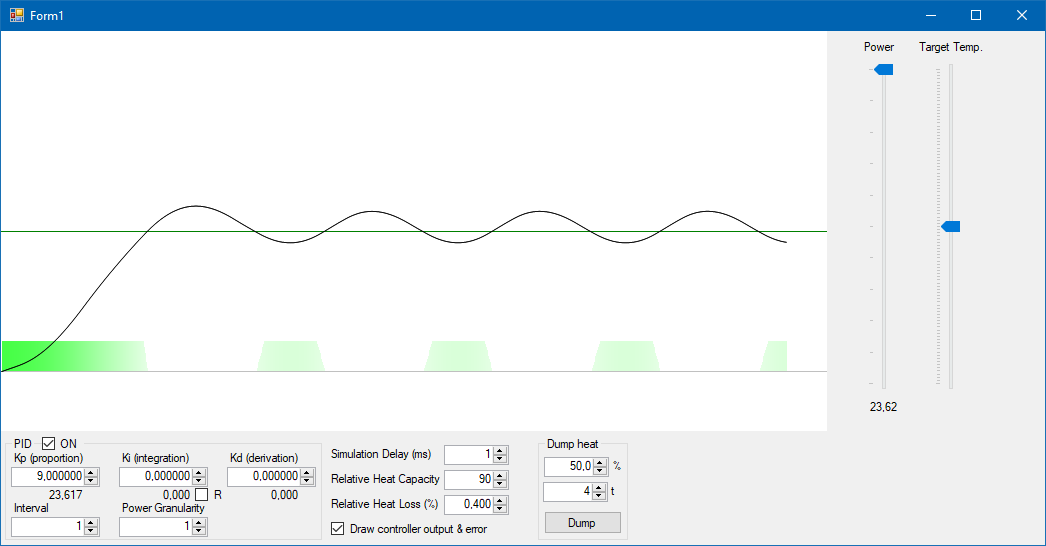Click the Ki (integration) value field
The width and height of the screenshot is (1046, 546).
pyautogui.click(x=156, y=476)
